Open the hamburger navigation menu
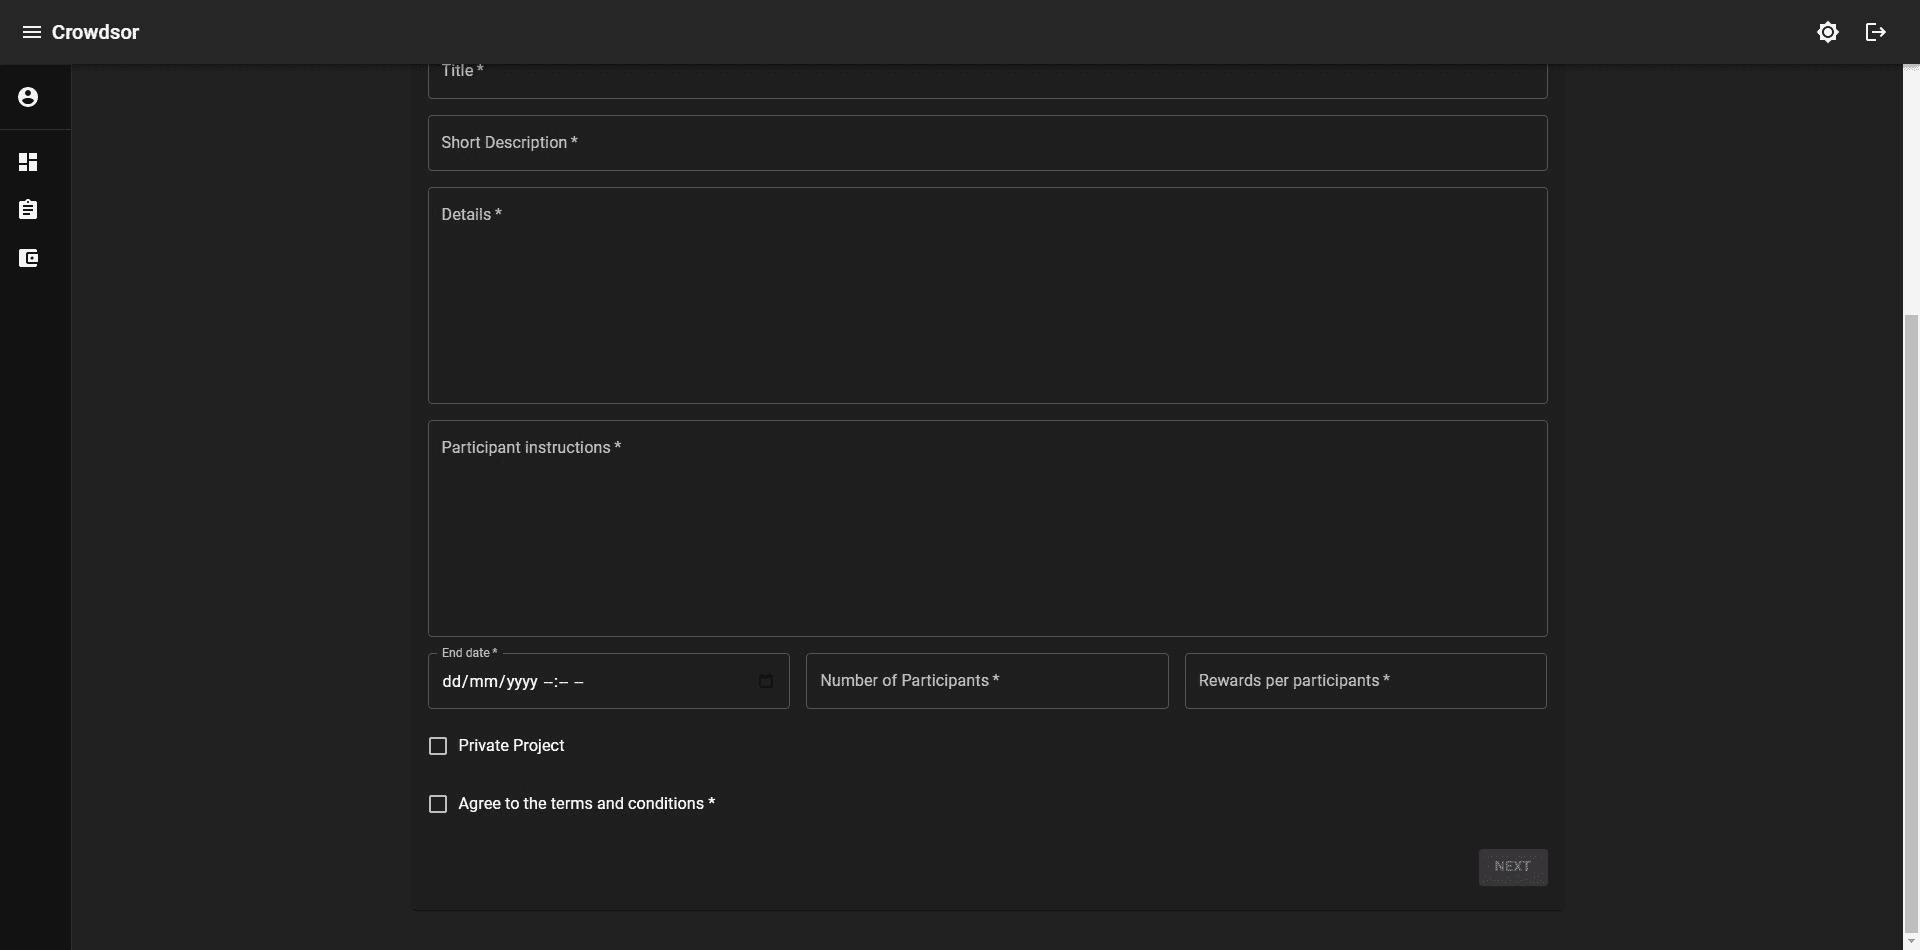 [31, 32]
